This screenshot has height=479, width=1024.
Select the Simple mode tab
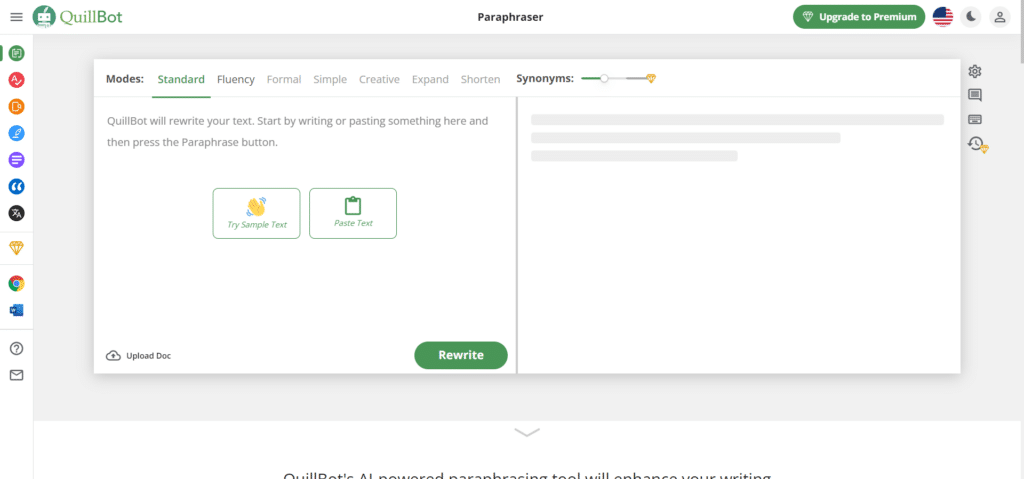coord(330,79)
